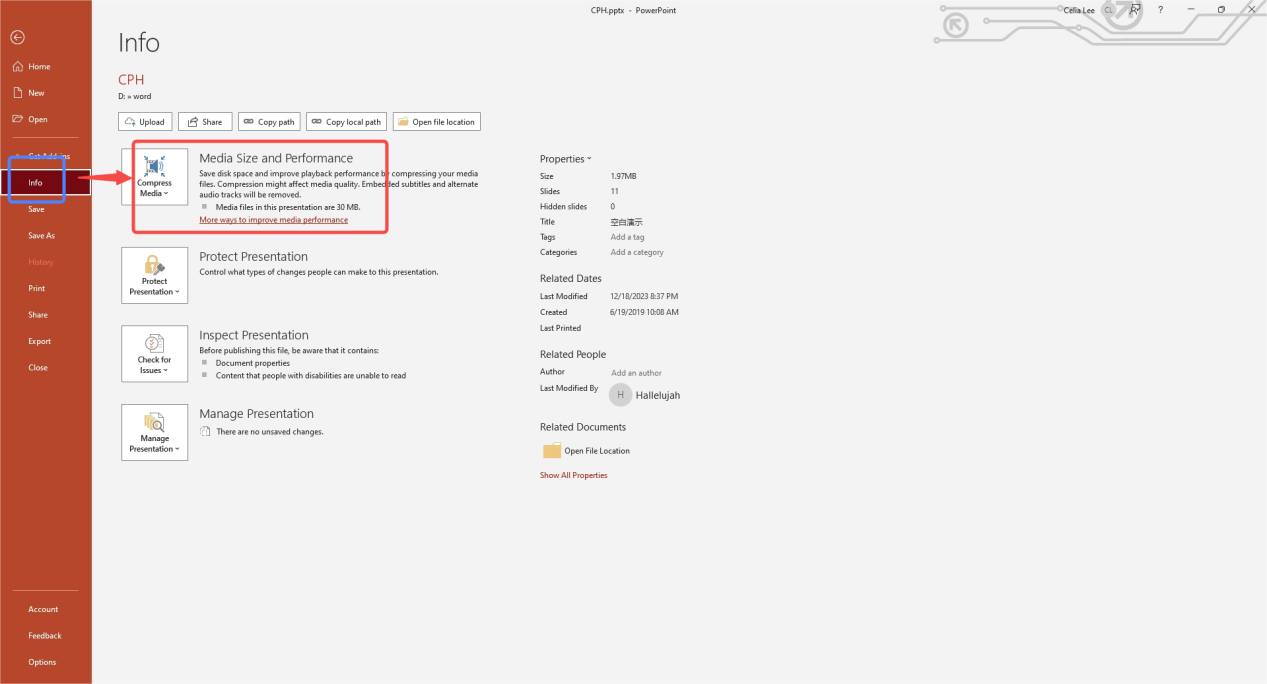Click the back arrow icon in sidebar

[17, 37]
